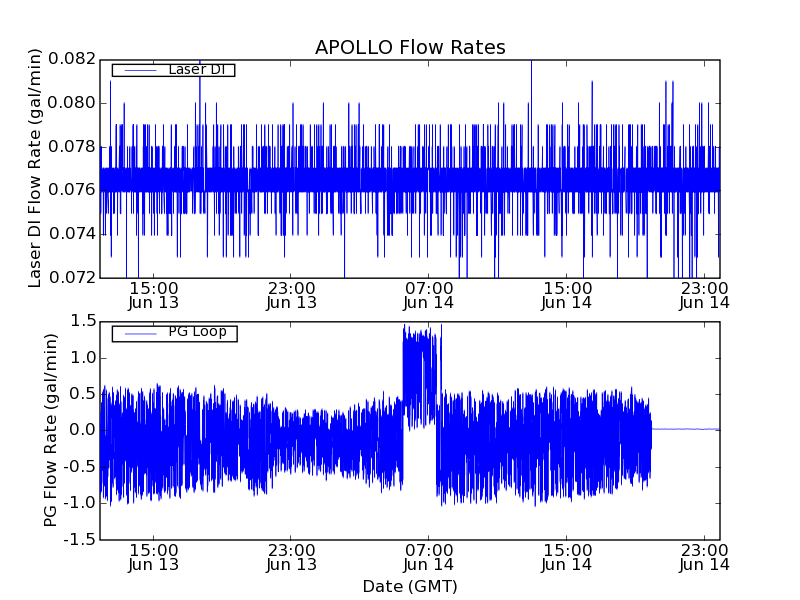Click top plot's 15:00 Jun 13 tick label
Image resolution: width=800 pixels, height=600 pixels.
tap(153, 294)
